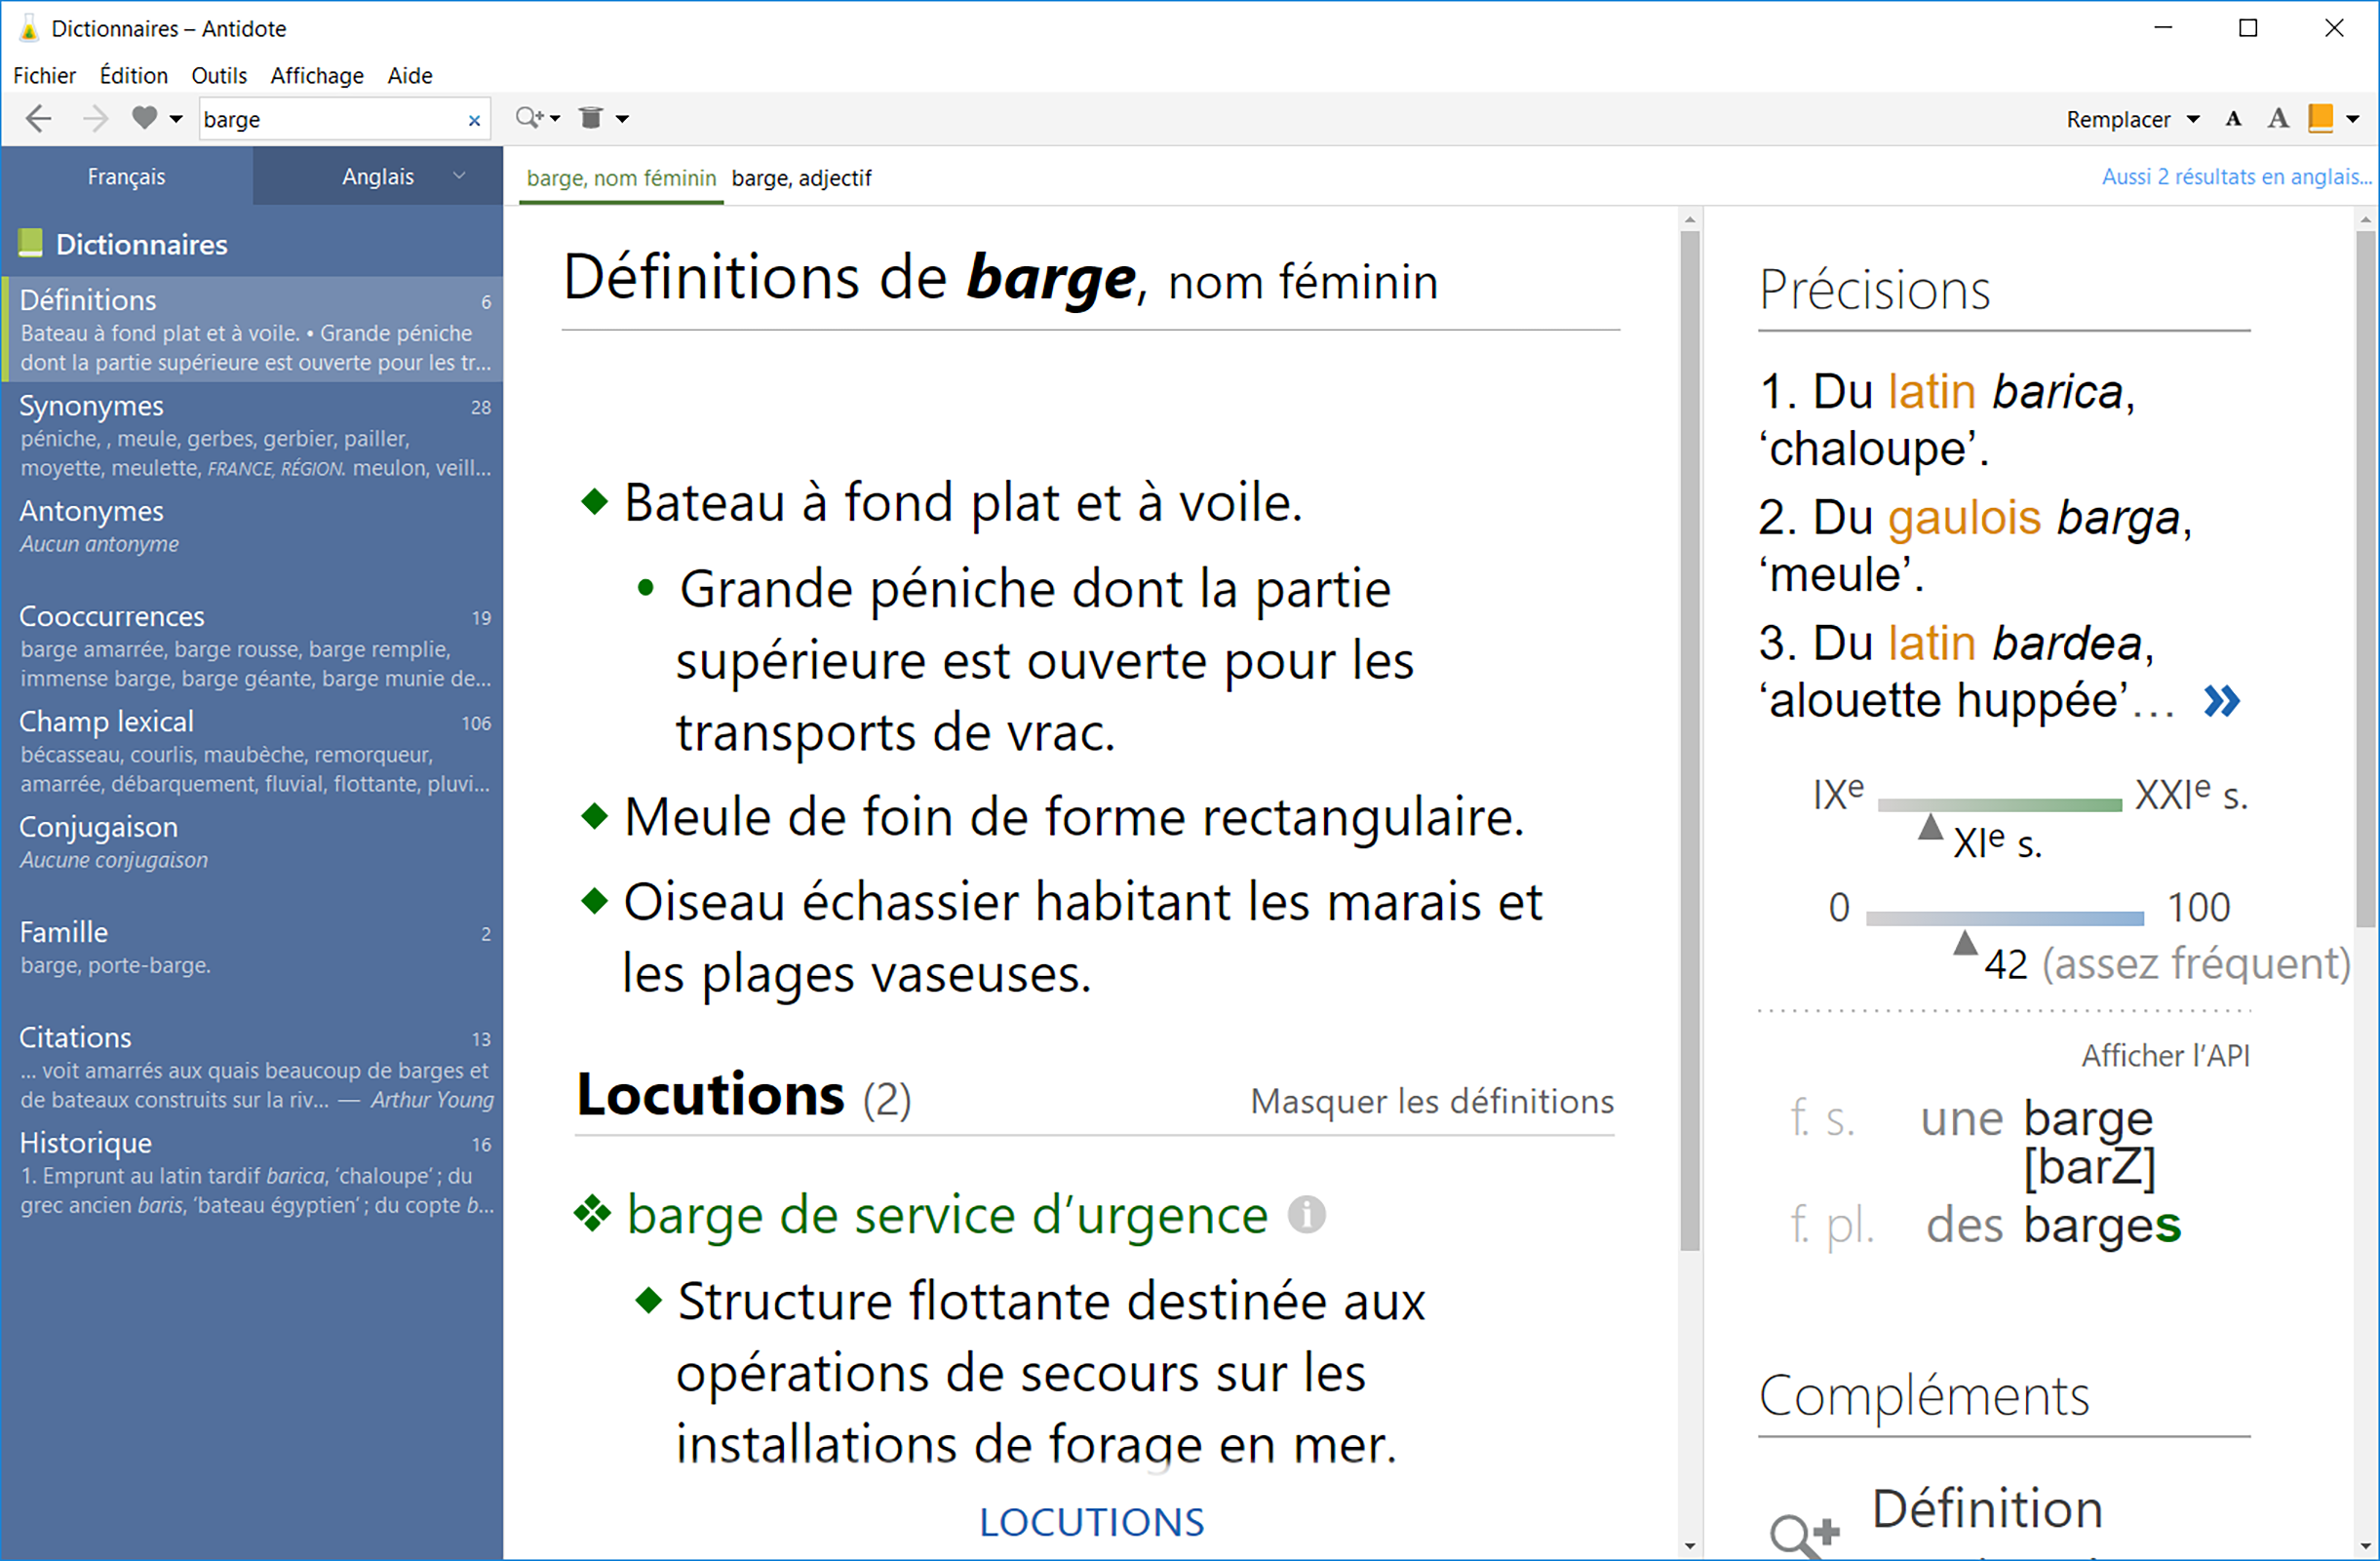Click info icon beside barge de service d'urgence
Image resolution: width=2380 pixels, height=1561 pixels.
point(1306,1214)
